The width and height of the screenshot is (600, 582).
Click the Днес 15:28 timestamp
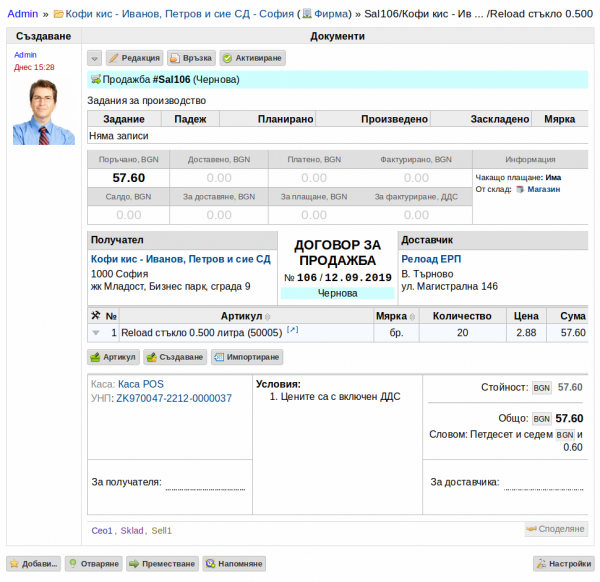(x=34, y=67)
